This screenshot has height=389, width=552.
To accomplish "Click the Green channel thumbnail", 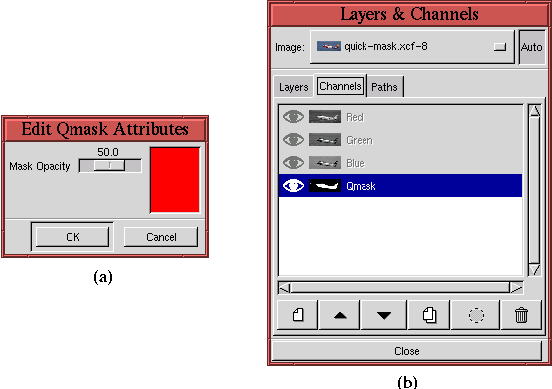I will pyautogui.click(x=325, y=140).
